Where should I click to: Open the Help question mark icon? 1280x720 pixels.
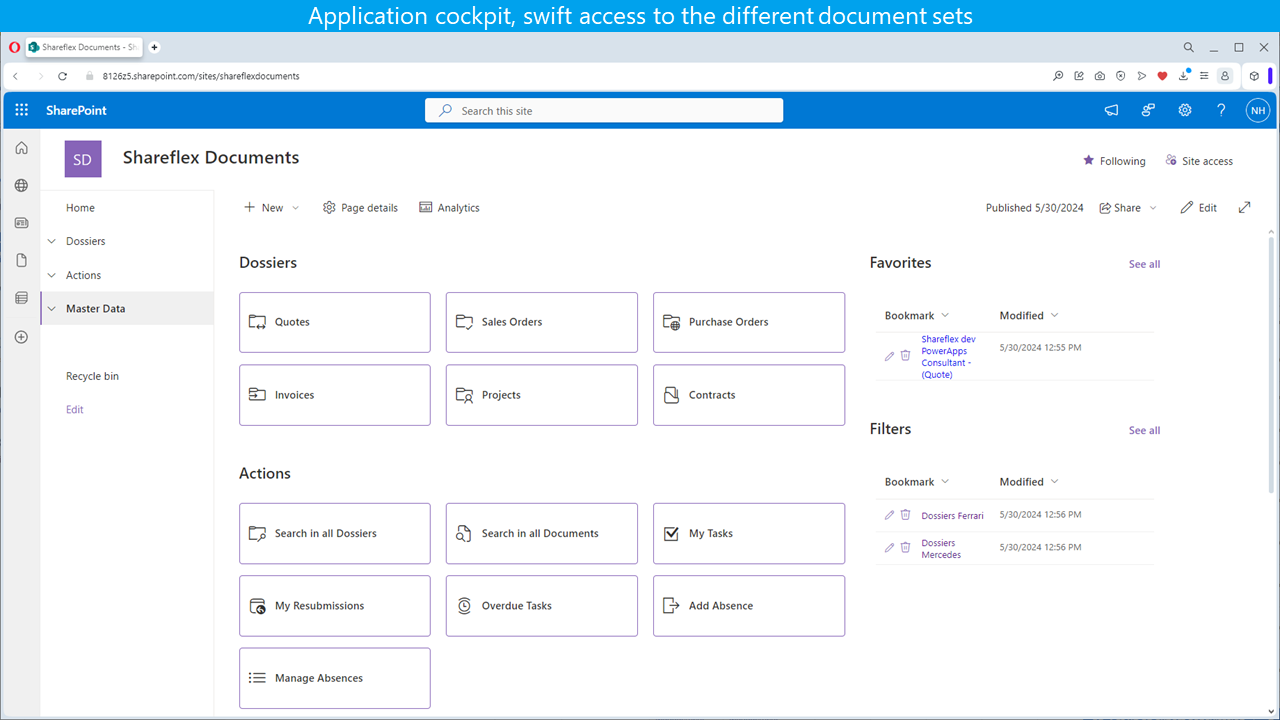[1221, 110]
